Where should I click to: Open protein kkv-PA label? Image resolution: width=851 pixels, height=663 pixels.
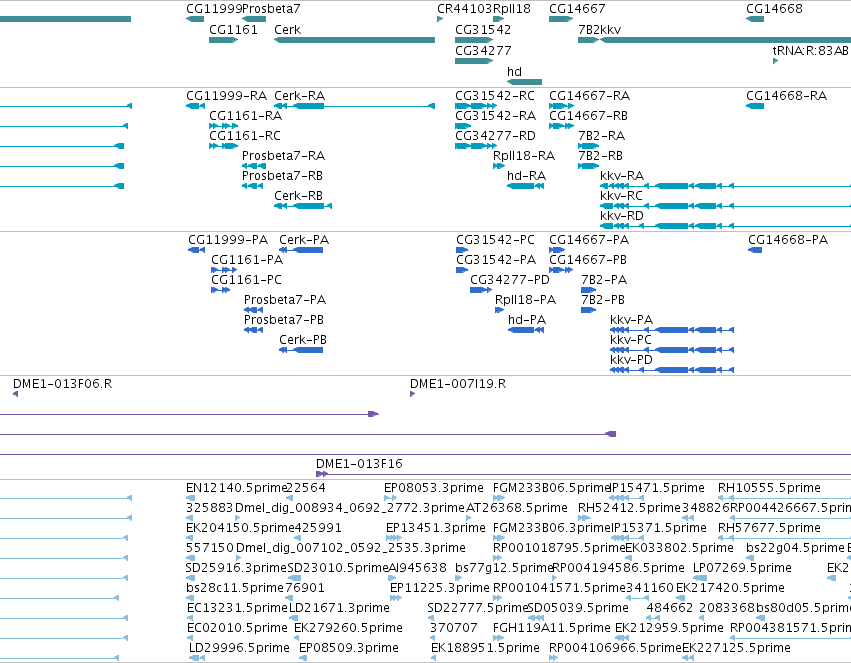(x=631, y=320)
